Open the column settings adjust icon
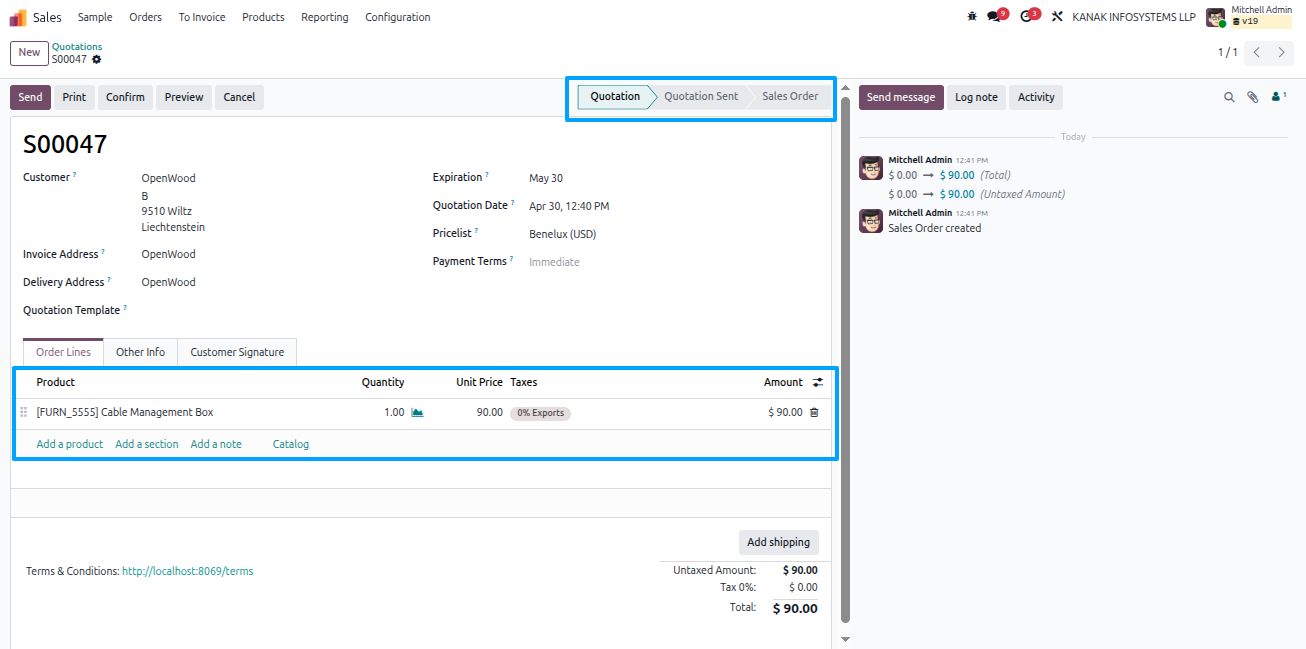The image size is (1306, 649). click(818, 382)
